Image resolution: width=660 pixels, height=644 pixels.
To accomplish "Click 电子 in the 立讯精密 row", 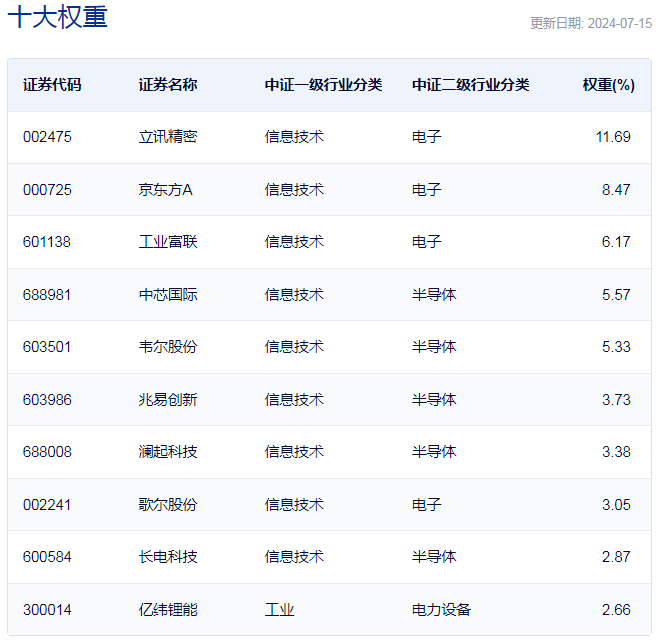I will (x=426, y=137).
